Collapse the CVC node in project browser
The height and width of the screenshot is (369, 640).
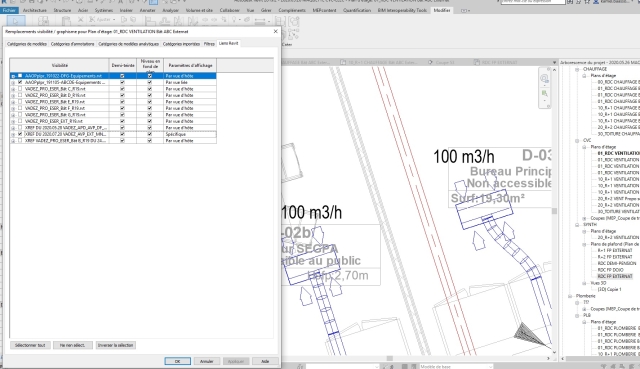click(x=577, y=140)
